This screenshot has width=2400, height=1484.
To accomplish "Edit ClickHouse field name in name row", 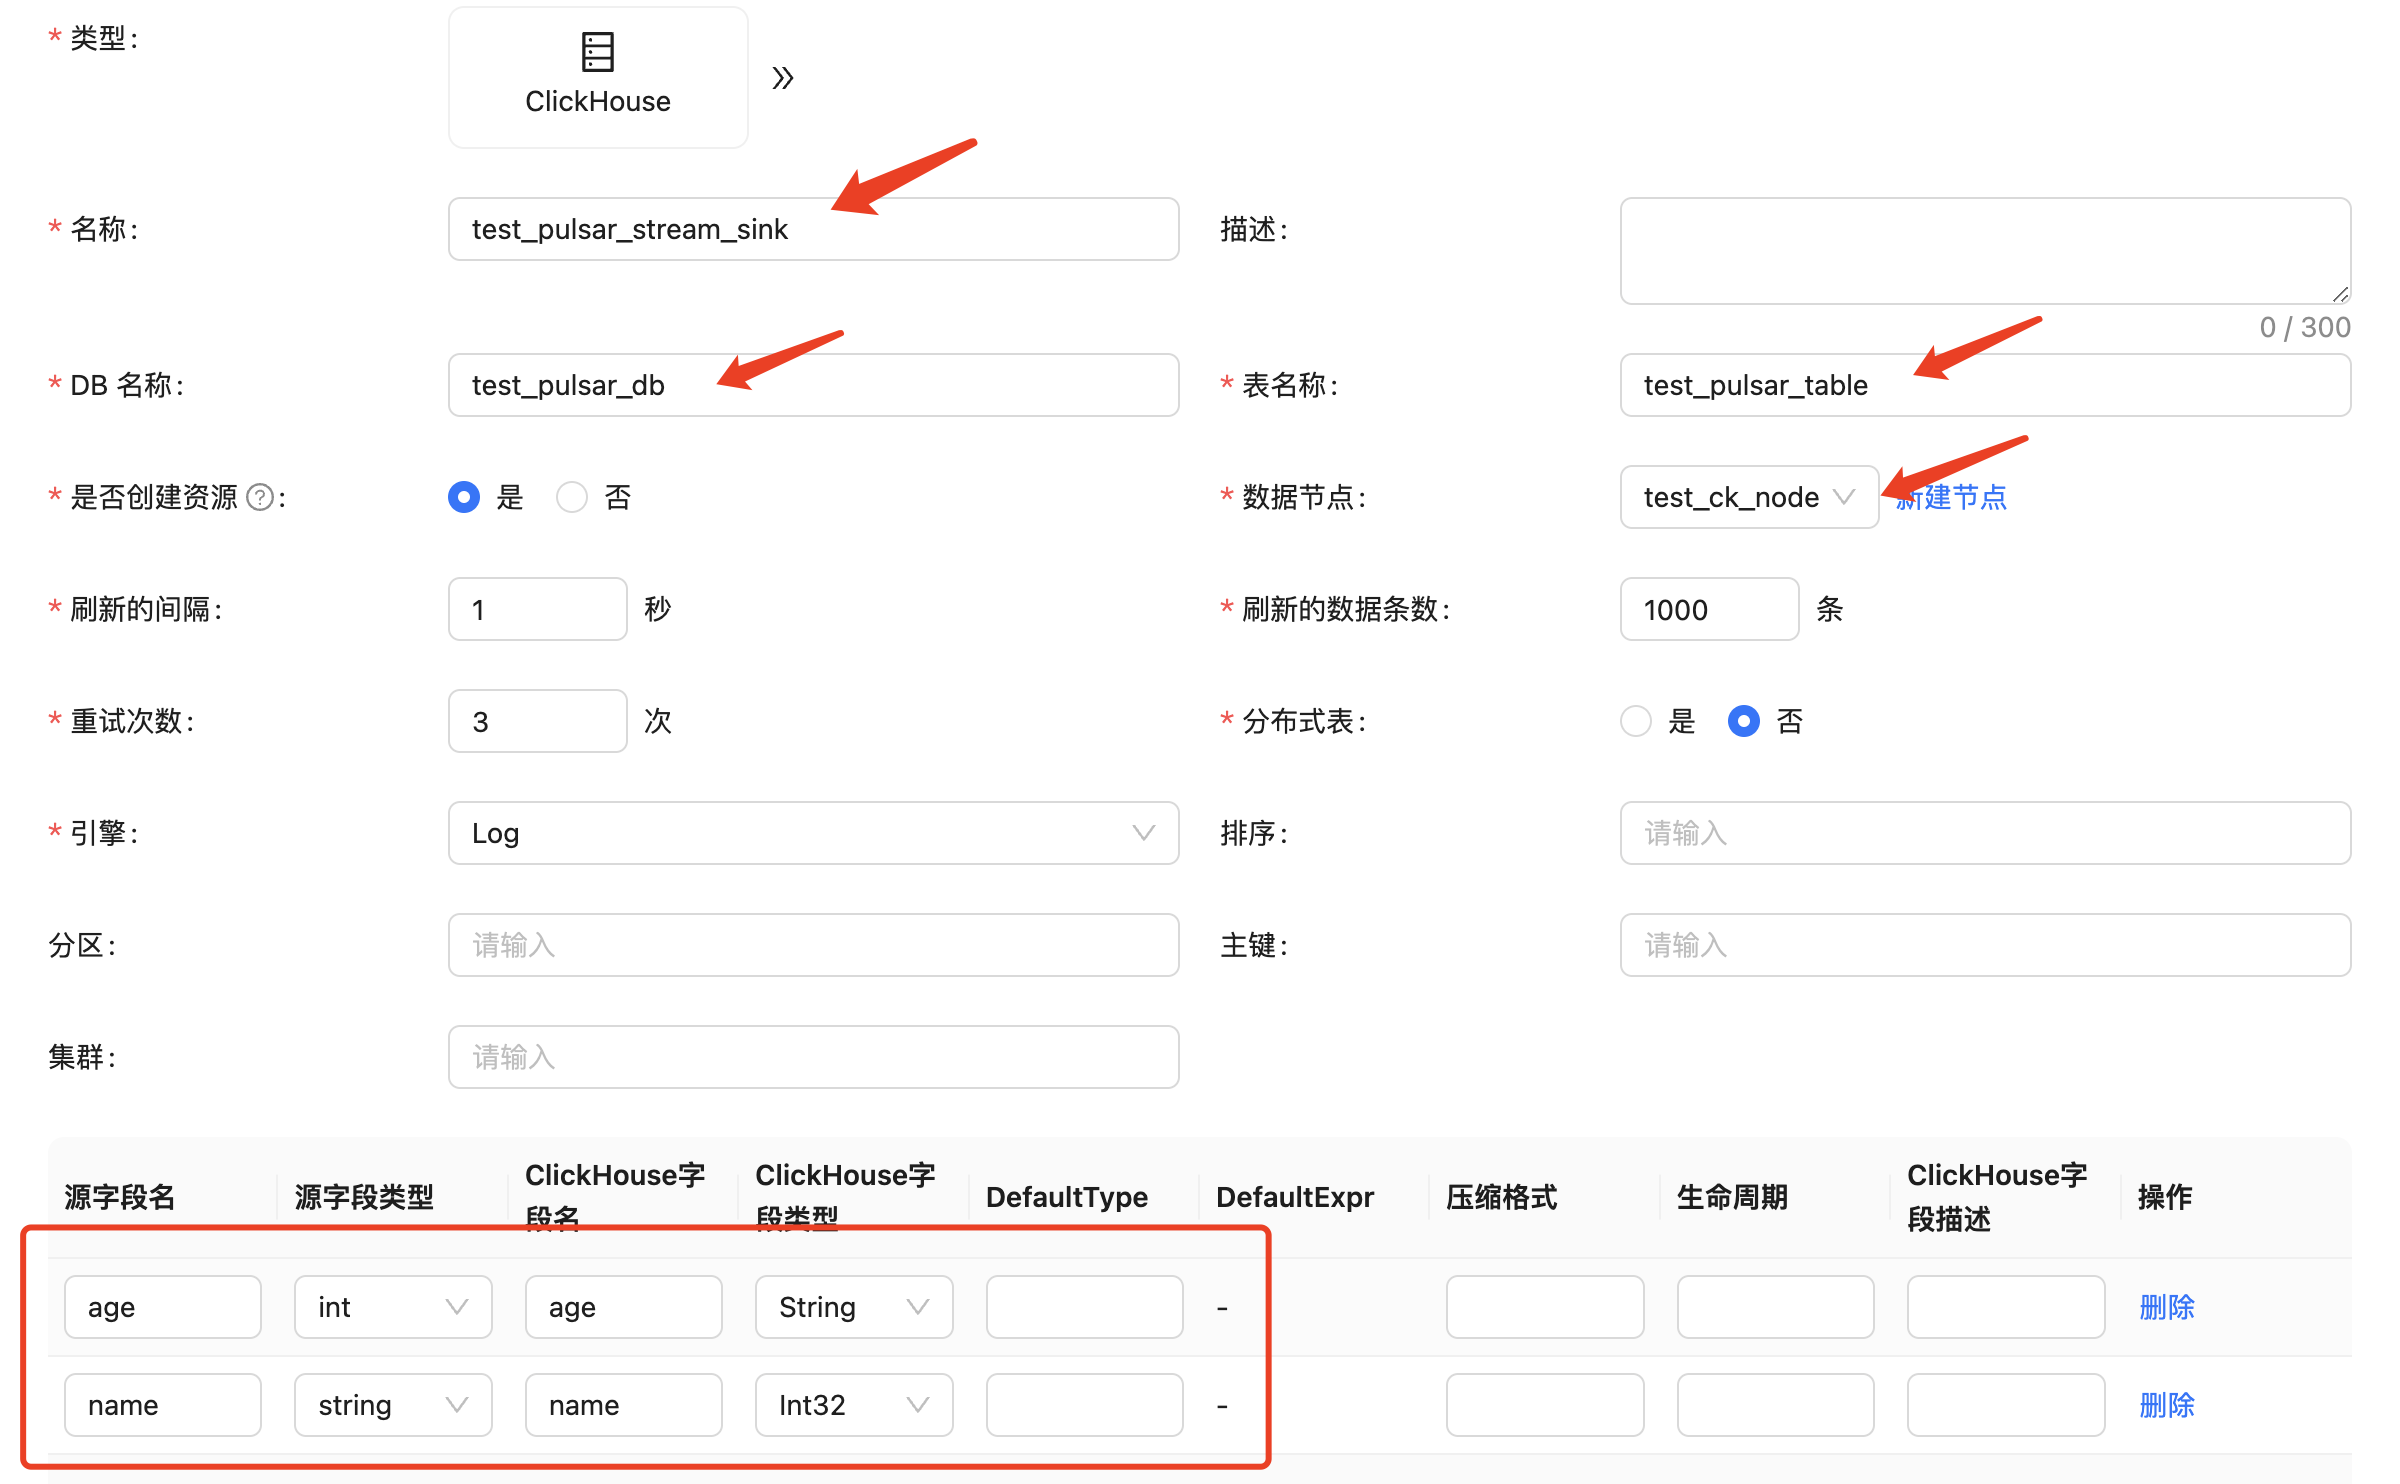I will coord(624,1405).
